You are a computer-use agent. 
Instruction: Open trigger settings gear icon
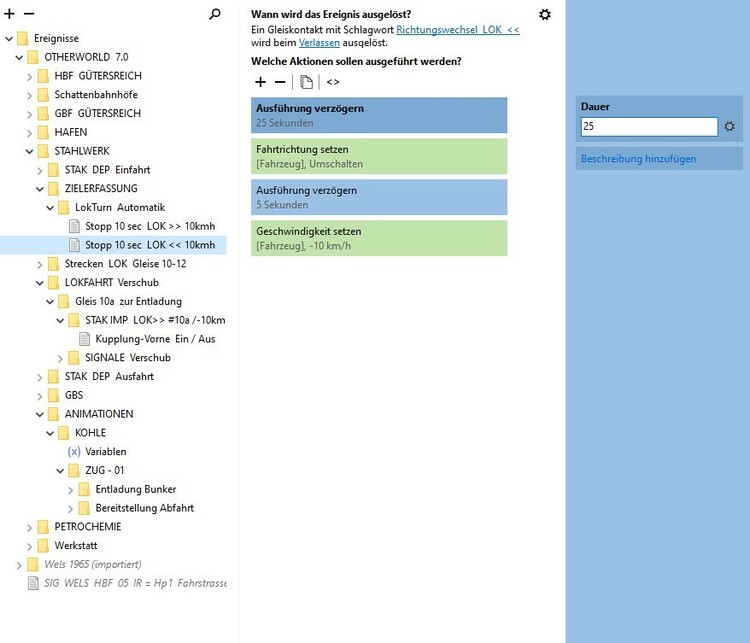pos(544,14)
